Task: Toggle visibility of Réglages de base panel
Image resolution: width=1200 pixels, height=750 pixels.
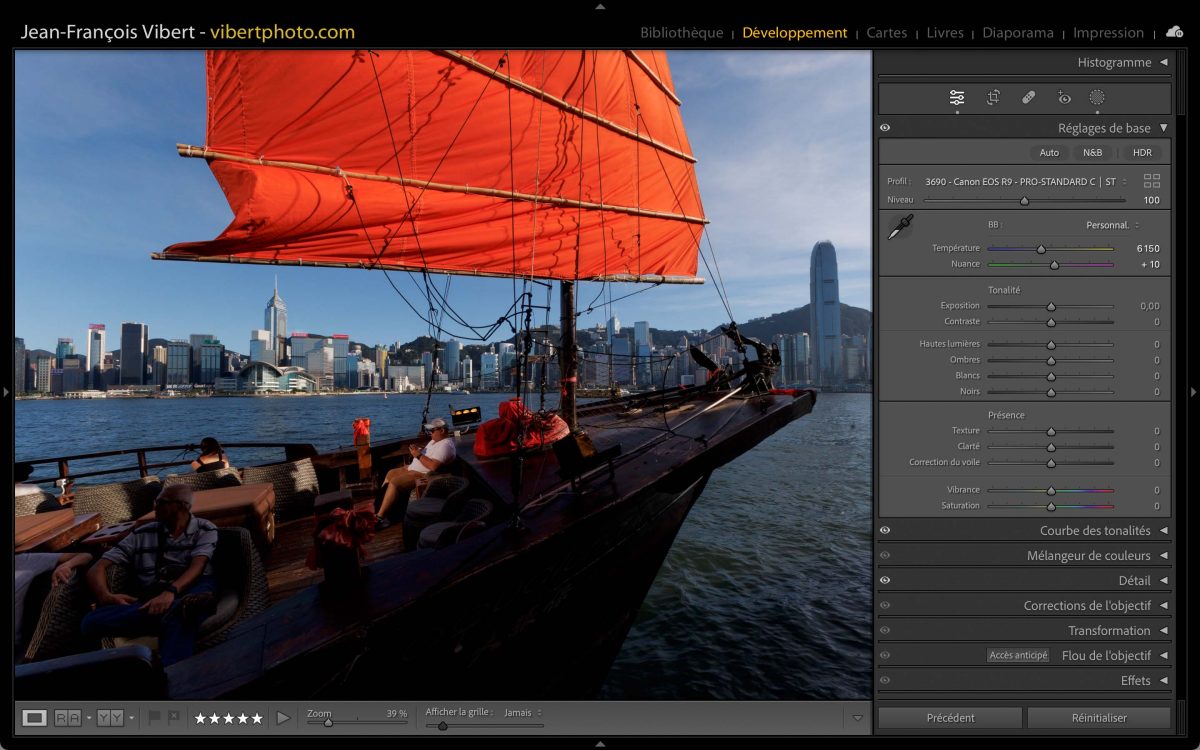Action: coord(885,128)
